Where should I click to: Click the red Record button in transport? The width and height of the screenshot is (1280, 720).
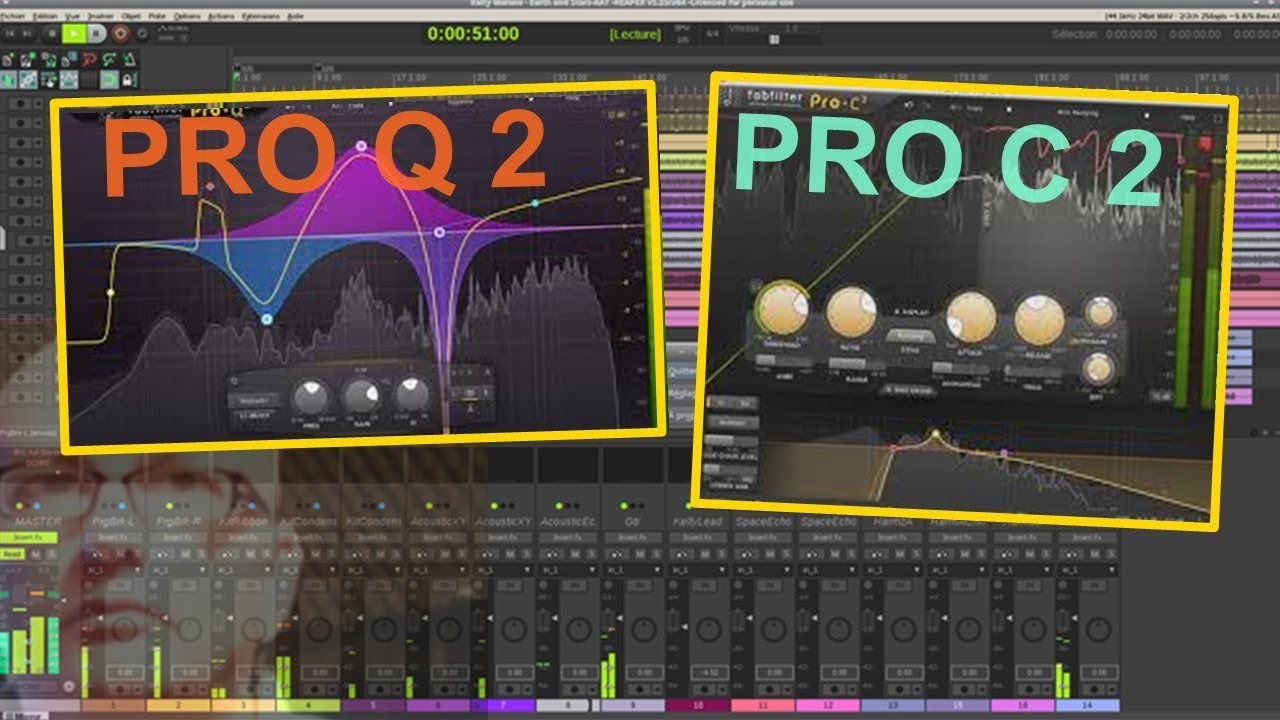[x=120, y=33]
